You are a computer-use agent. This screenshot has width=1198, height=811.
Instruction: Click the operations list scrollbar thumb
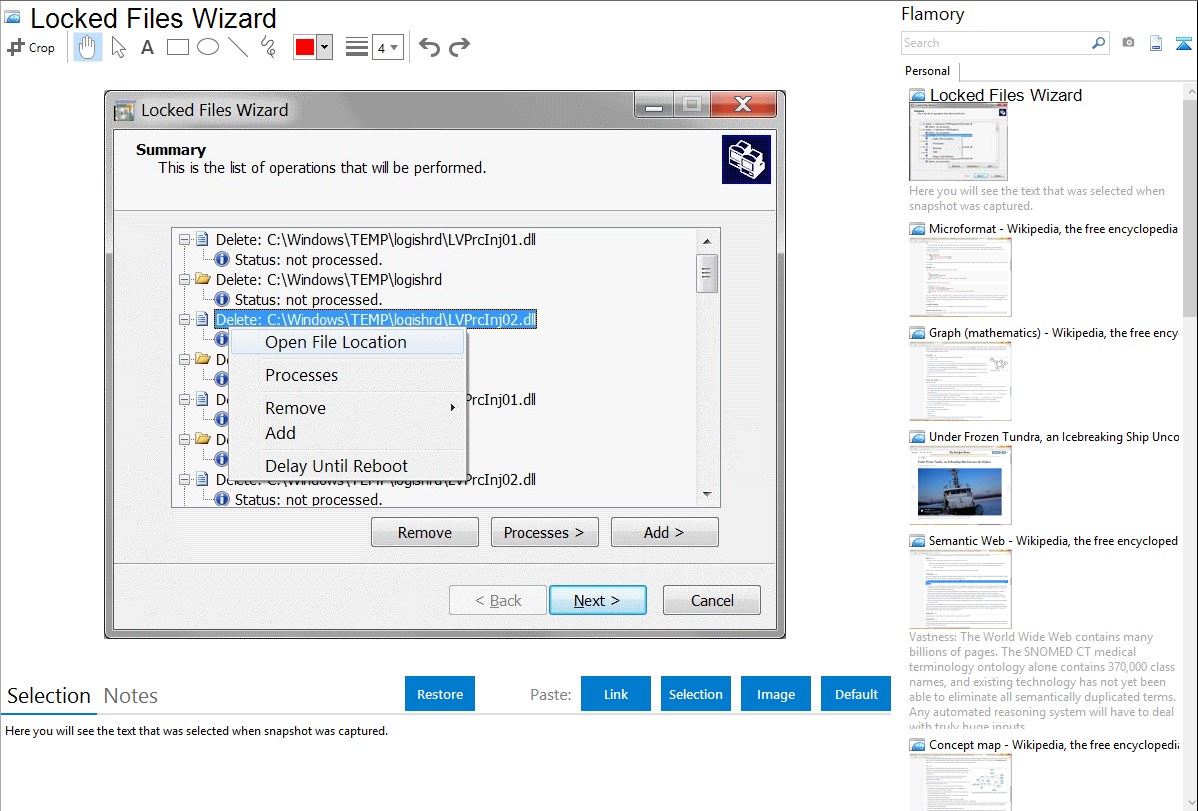point(707,274)
